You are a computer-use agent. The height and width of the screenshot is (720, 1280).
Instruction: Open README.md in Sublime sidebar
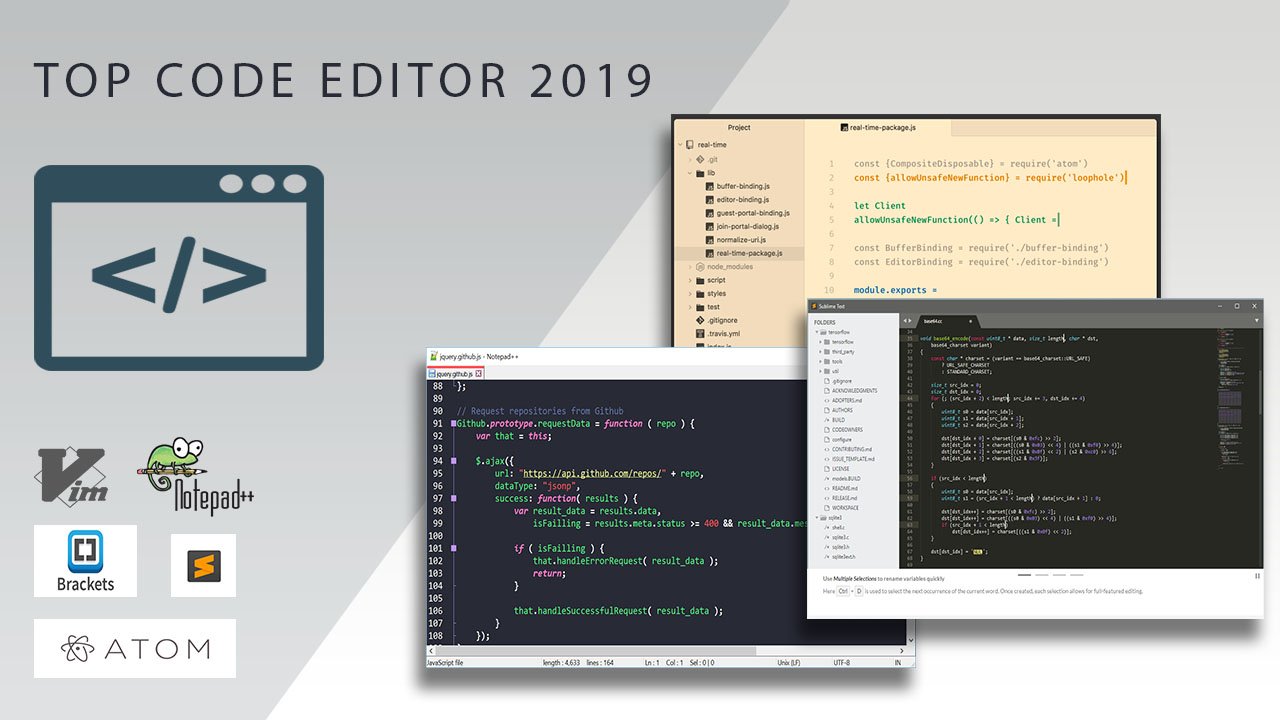tap(844, 488)
